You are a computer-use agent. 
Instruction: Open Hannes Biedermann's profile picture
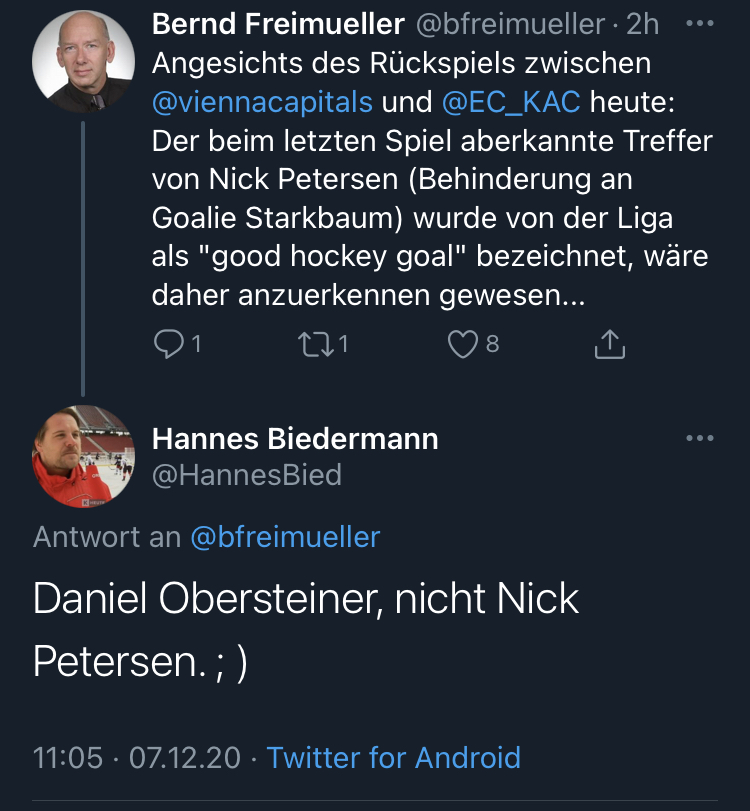pos(83,456)
